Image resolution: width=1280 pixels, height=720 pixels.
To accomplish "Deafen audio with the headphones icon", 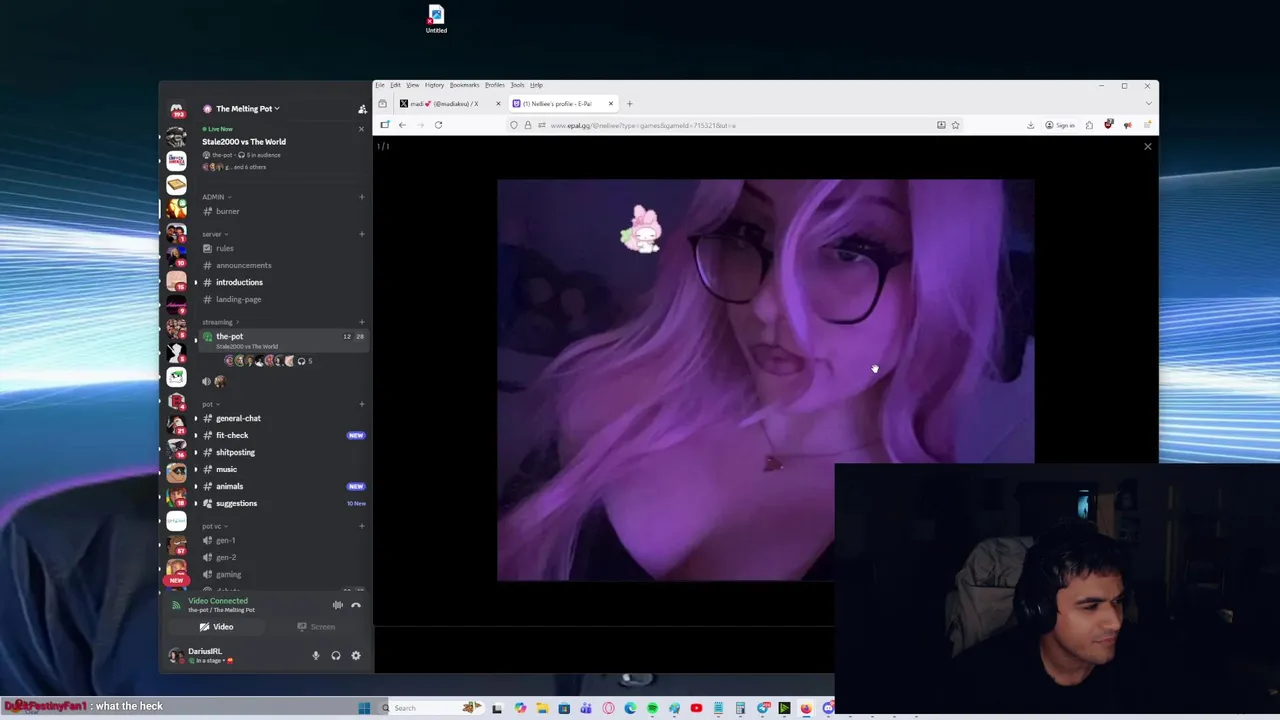I will 336,656.
